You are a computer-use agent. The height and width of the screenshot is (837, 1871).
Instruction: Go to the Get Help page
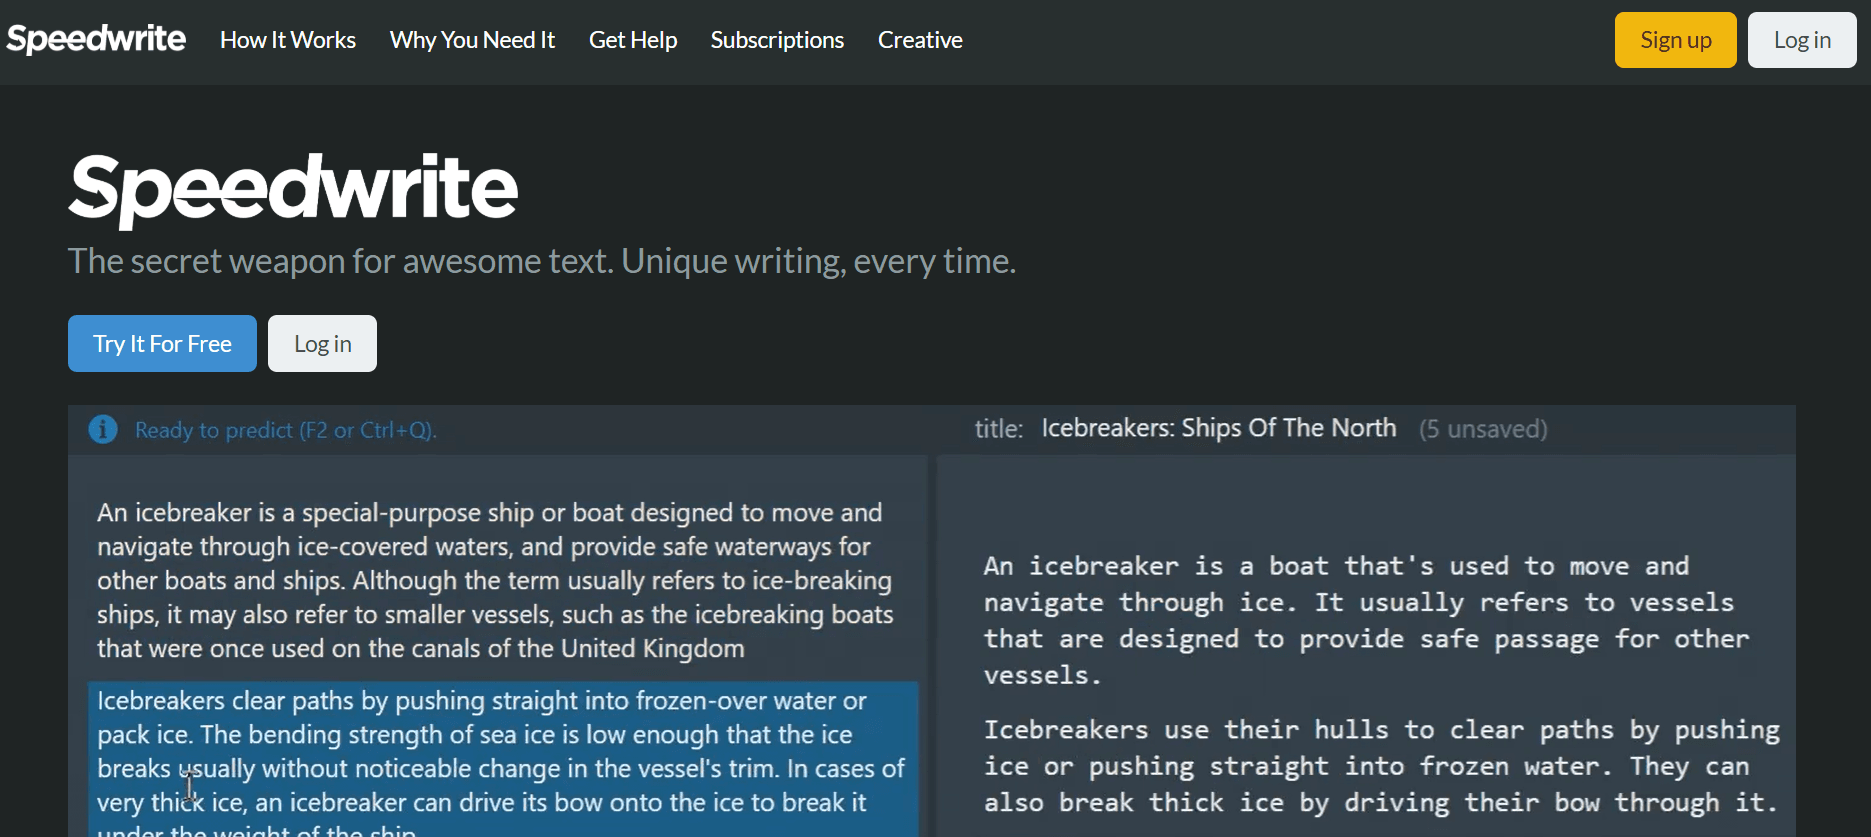click(633, 40)
